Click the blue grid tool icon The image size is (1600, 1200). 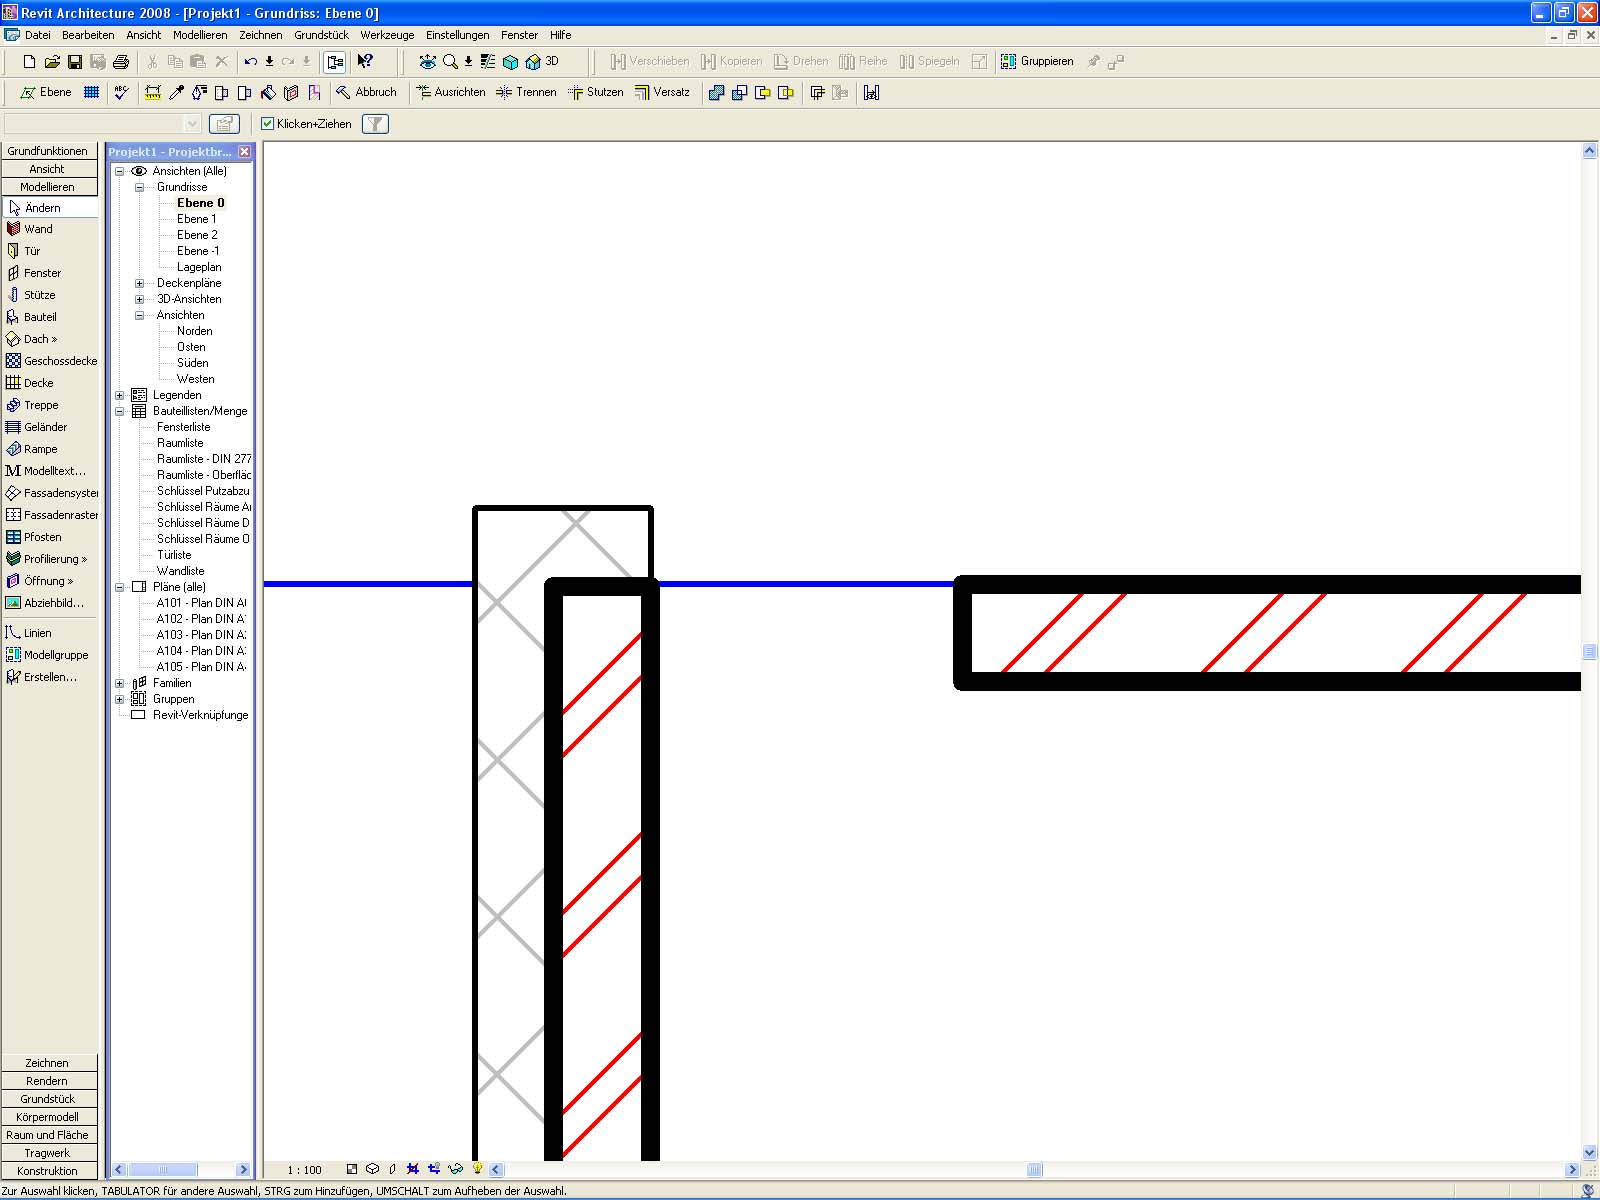92,92
